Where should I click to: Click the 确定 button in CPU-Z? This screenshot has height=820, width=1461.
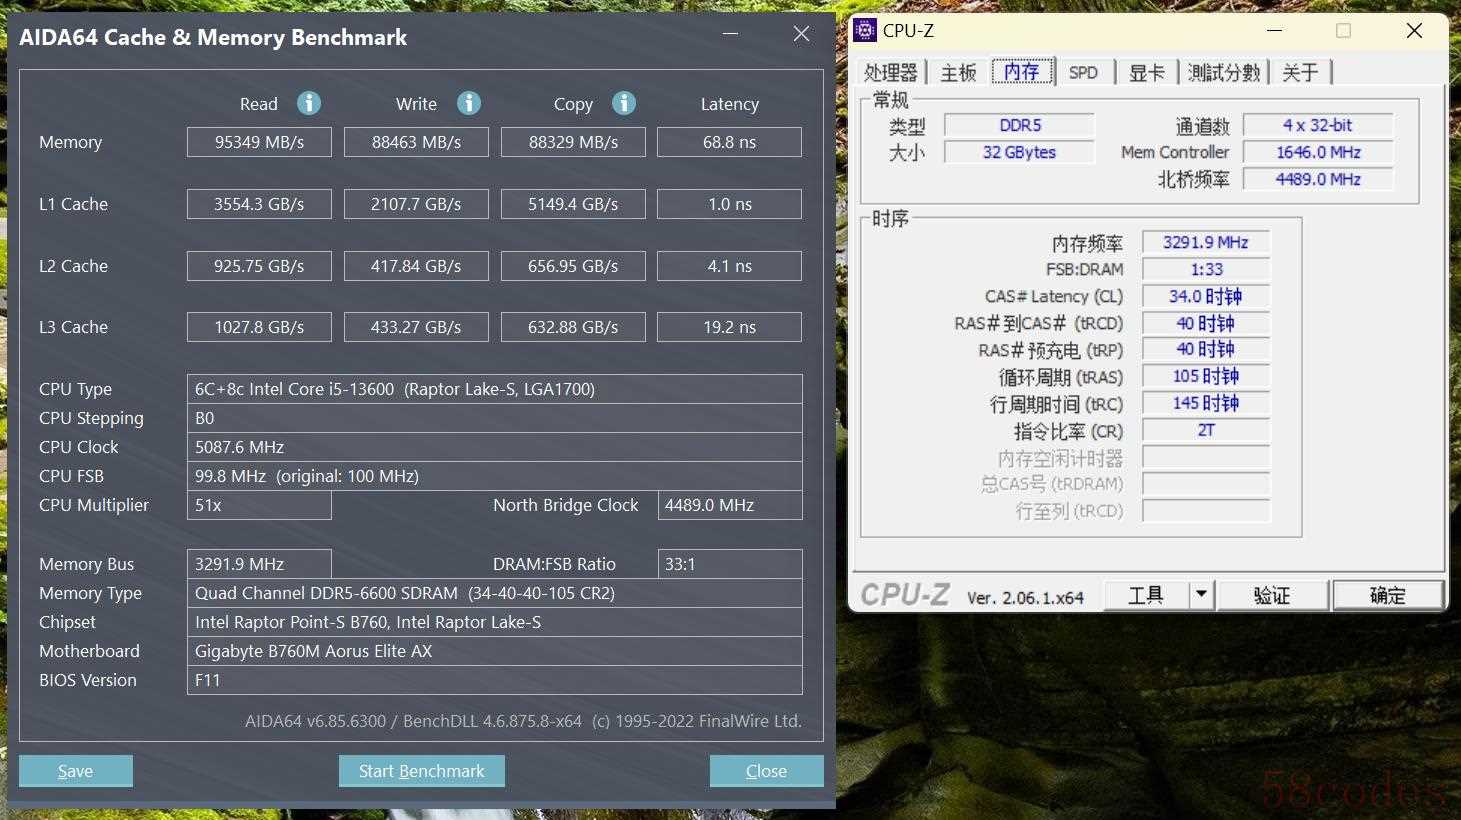tap(1388, 595)
